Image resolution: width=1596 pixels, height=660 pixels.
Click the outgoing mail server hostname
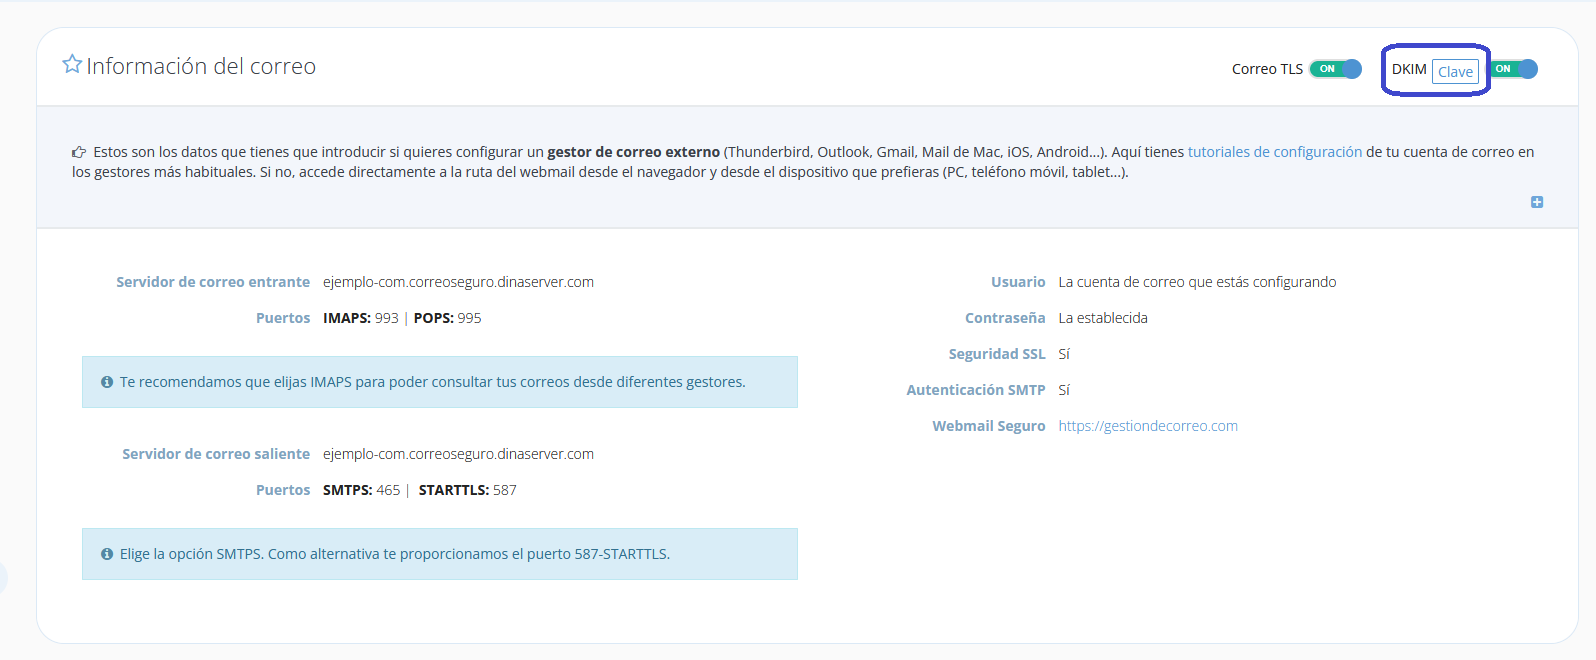pyautogui.click(x=458, y=454)
